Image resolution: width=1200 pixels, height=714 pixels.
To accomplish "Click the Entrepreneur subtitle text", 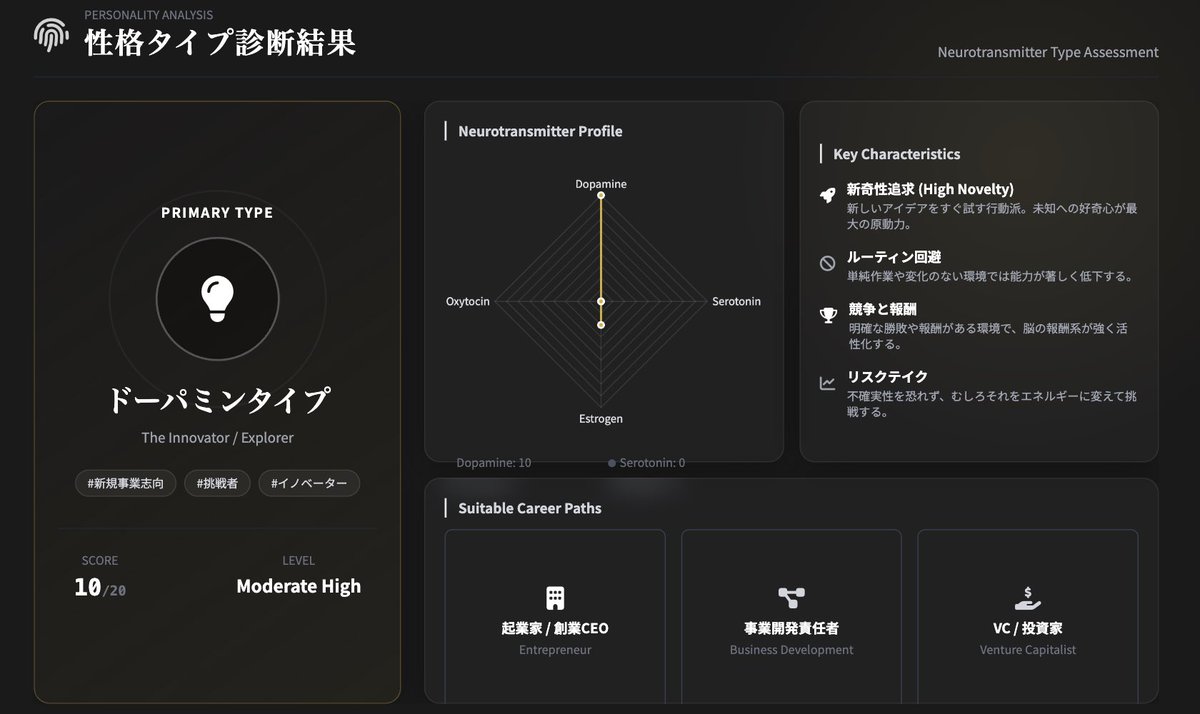I will pyautogui.click(x=555, y=650).
